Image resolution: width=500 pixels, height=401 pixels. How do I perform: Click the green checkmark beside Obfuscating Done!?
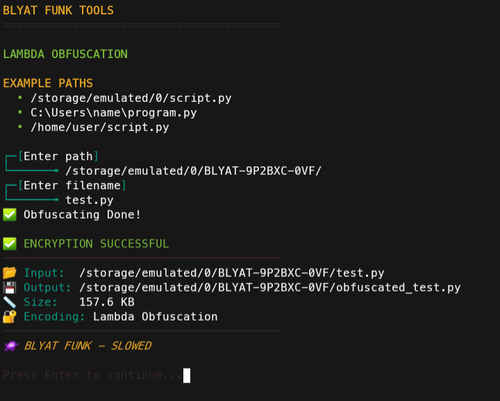coord(10,215)
